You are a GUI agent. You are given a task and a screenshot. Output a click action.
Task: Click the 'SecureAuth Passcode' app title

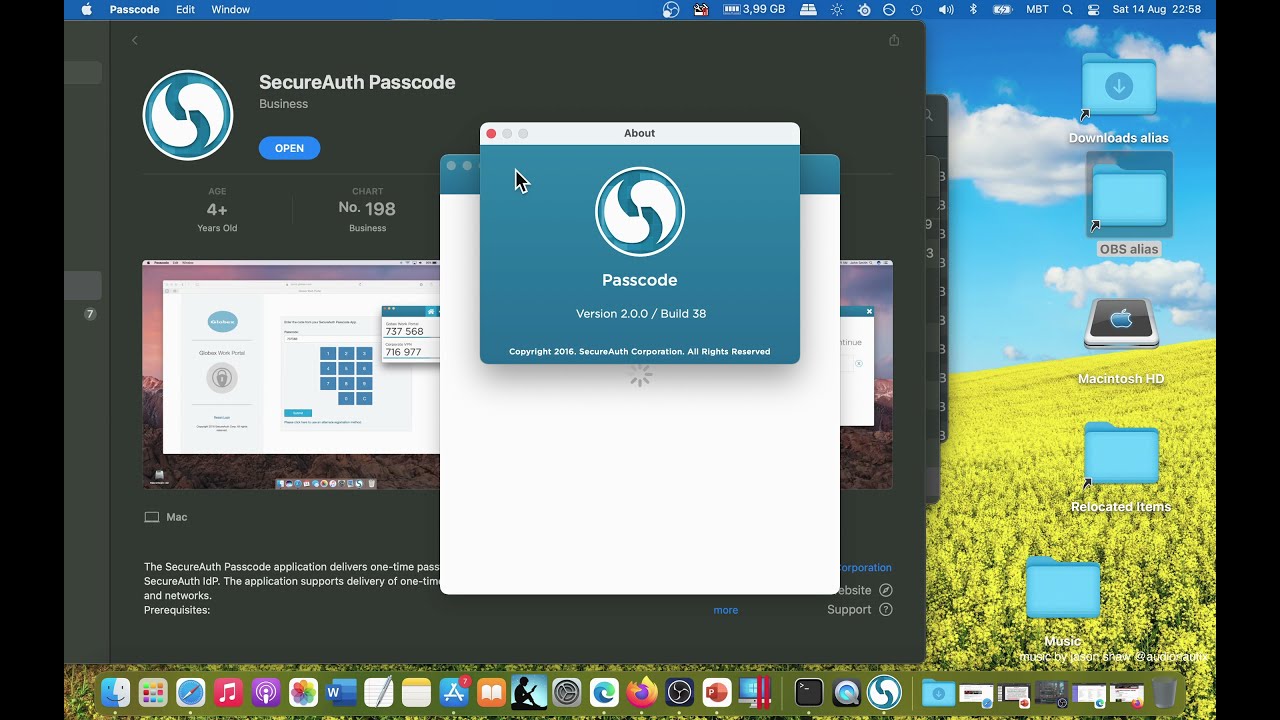click(x=357, y=82)
